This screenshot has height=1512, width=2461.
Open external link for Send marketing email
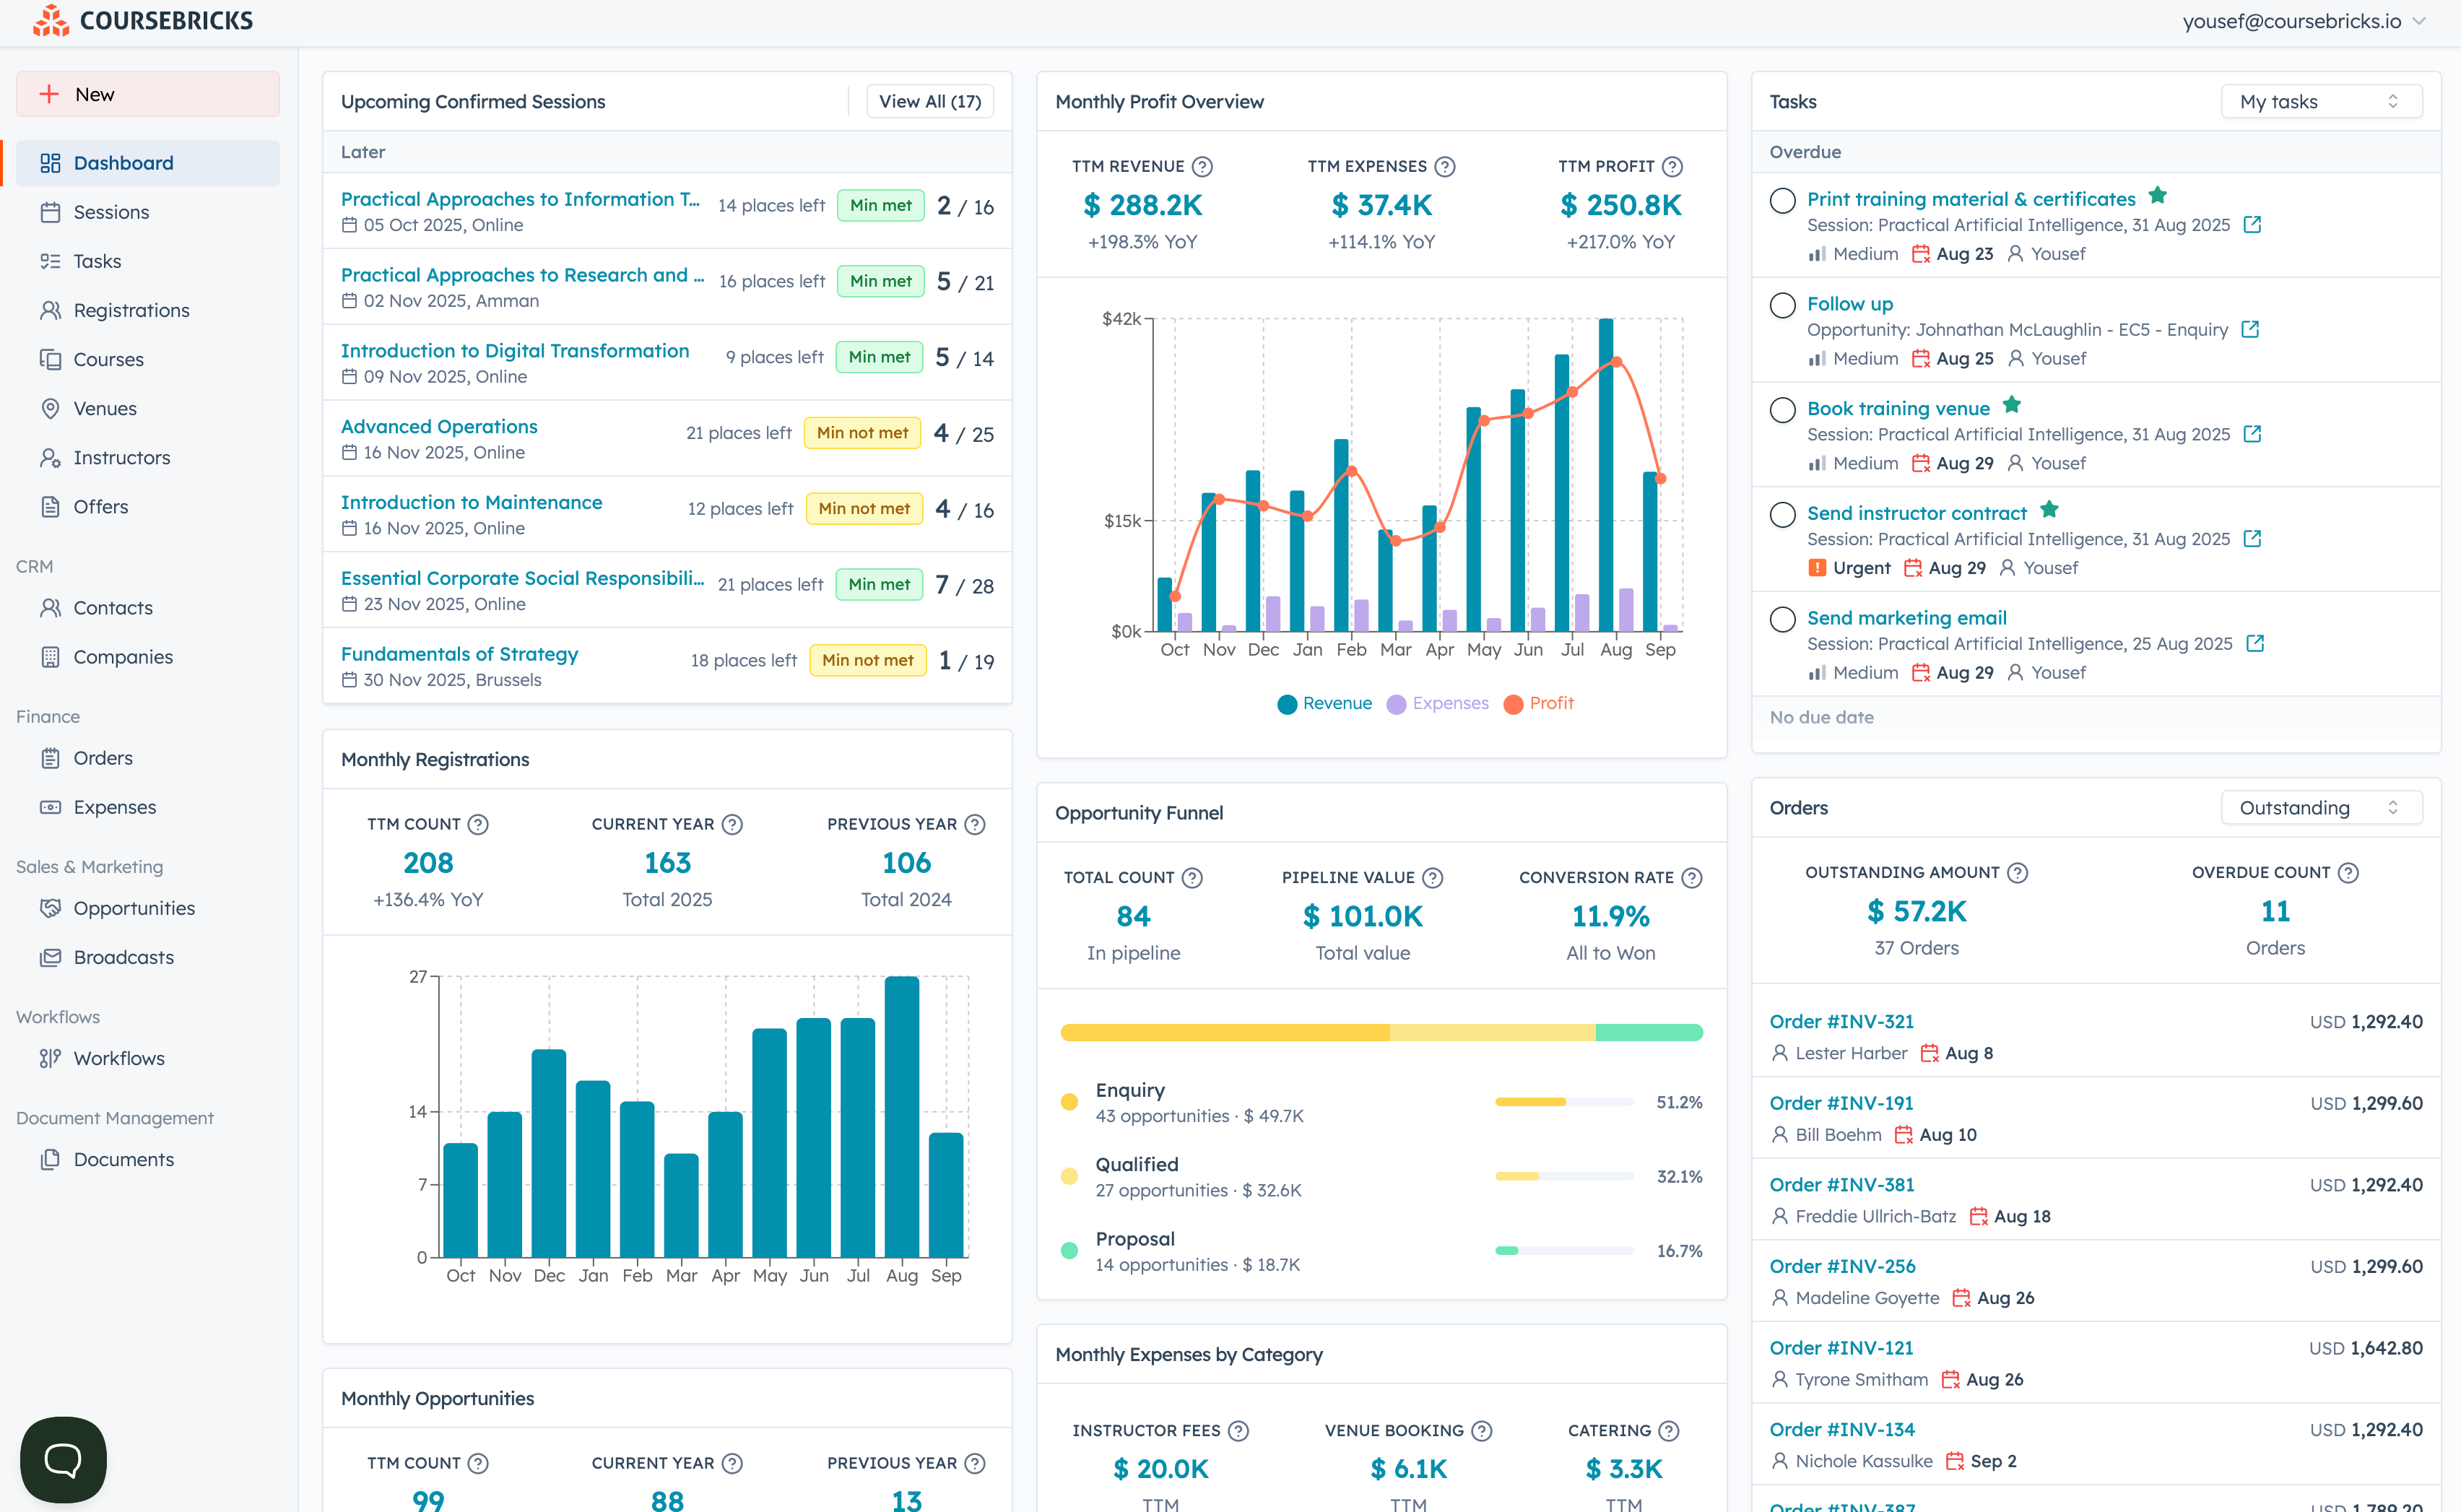coord(2255,643)
